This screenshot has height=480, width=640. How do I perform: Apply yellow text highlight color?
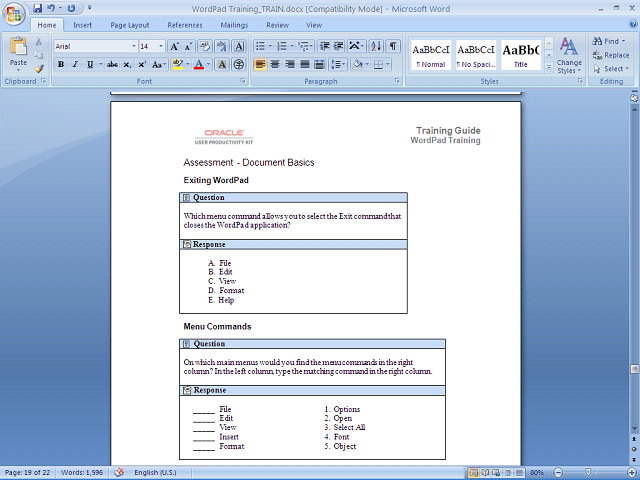tap(178, 64)
